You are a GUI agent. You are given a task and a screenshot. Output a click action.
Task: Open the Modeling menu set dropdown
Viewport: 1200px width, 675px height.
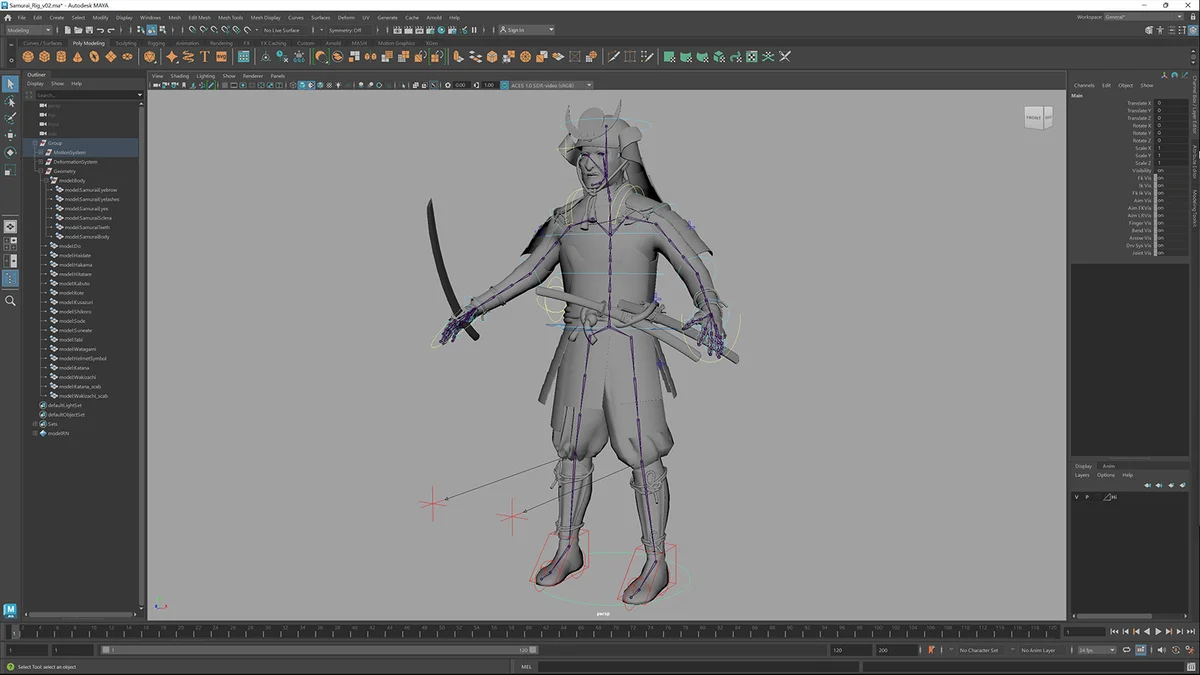pos(30,30)
